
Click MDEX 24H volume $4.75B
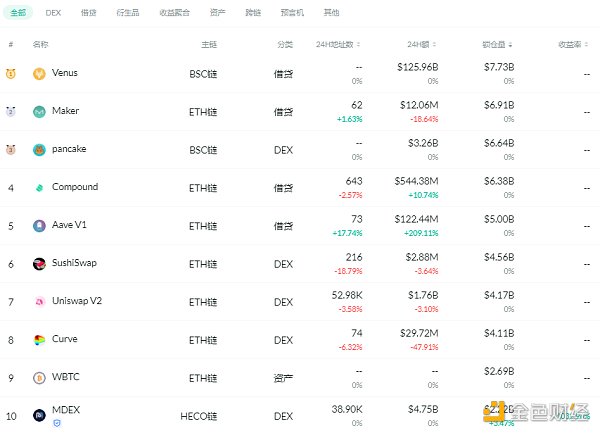(423, 409)
